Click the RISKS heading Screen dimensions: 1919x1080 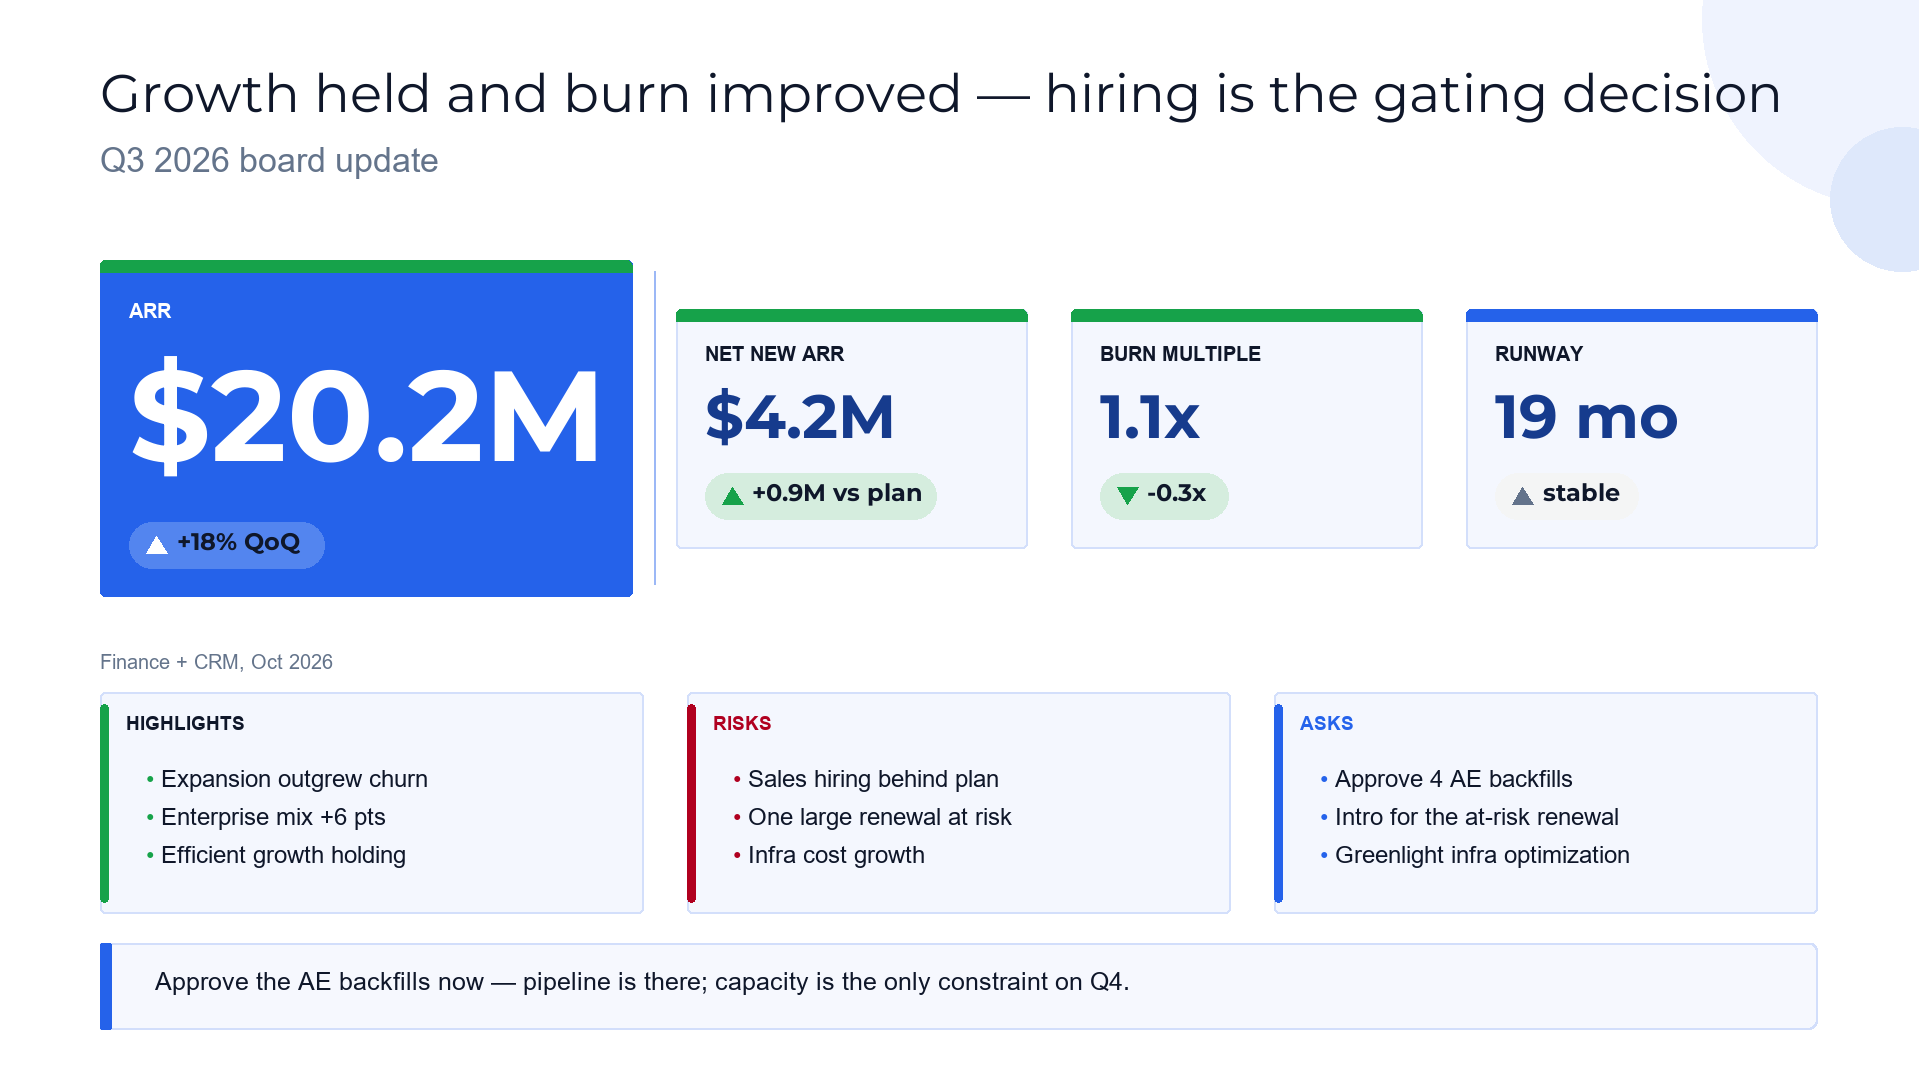(742, 724)
